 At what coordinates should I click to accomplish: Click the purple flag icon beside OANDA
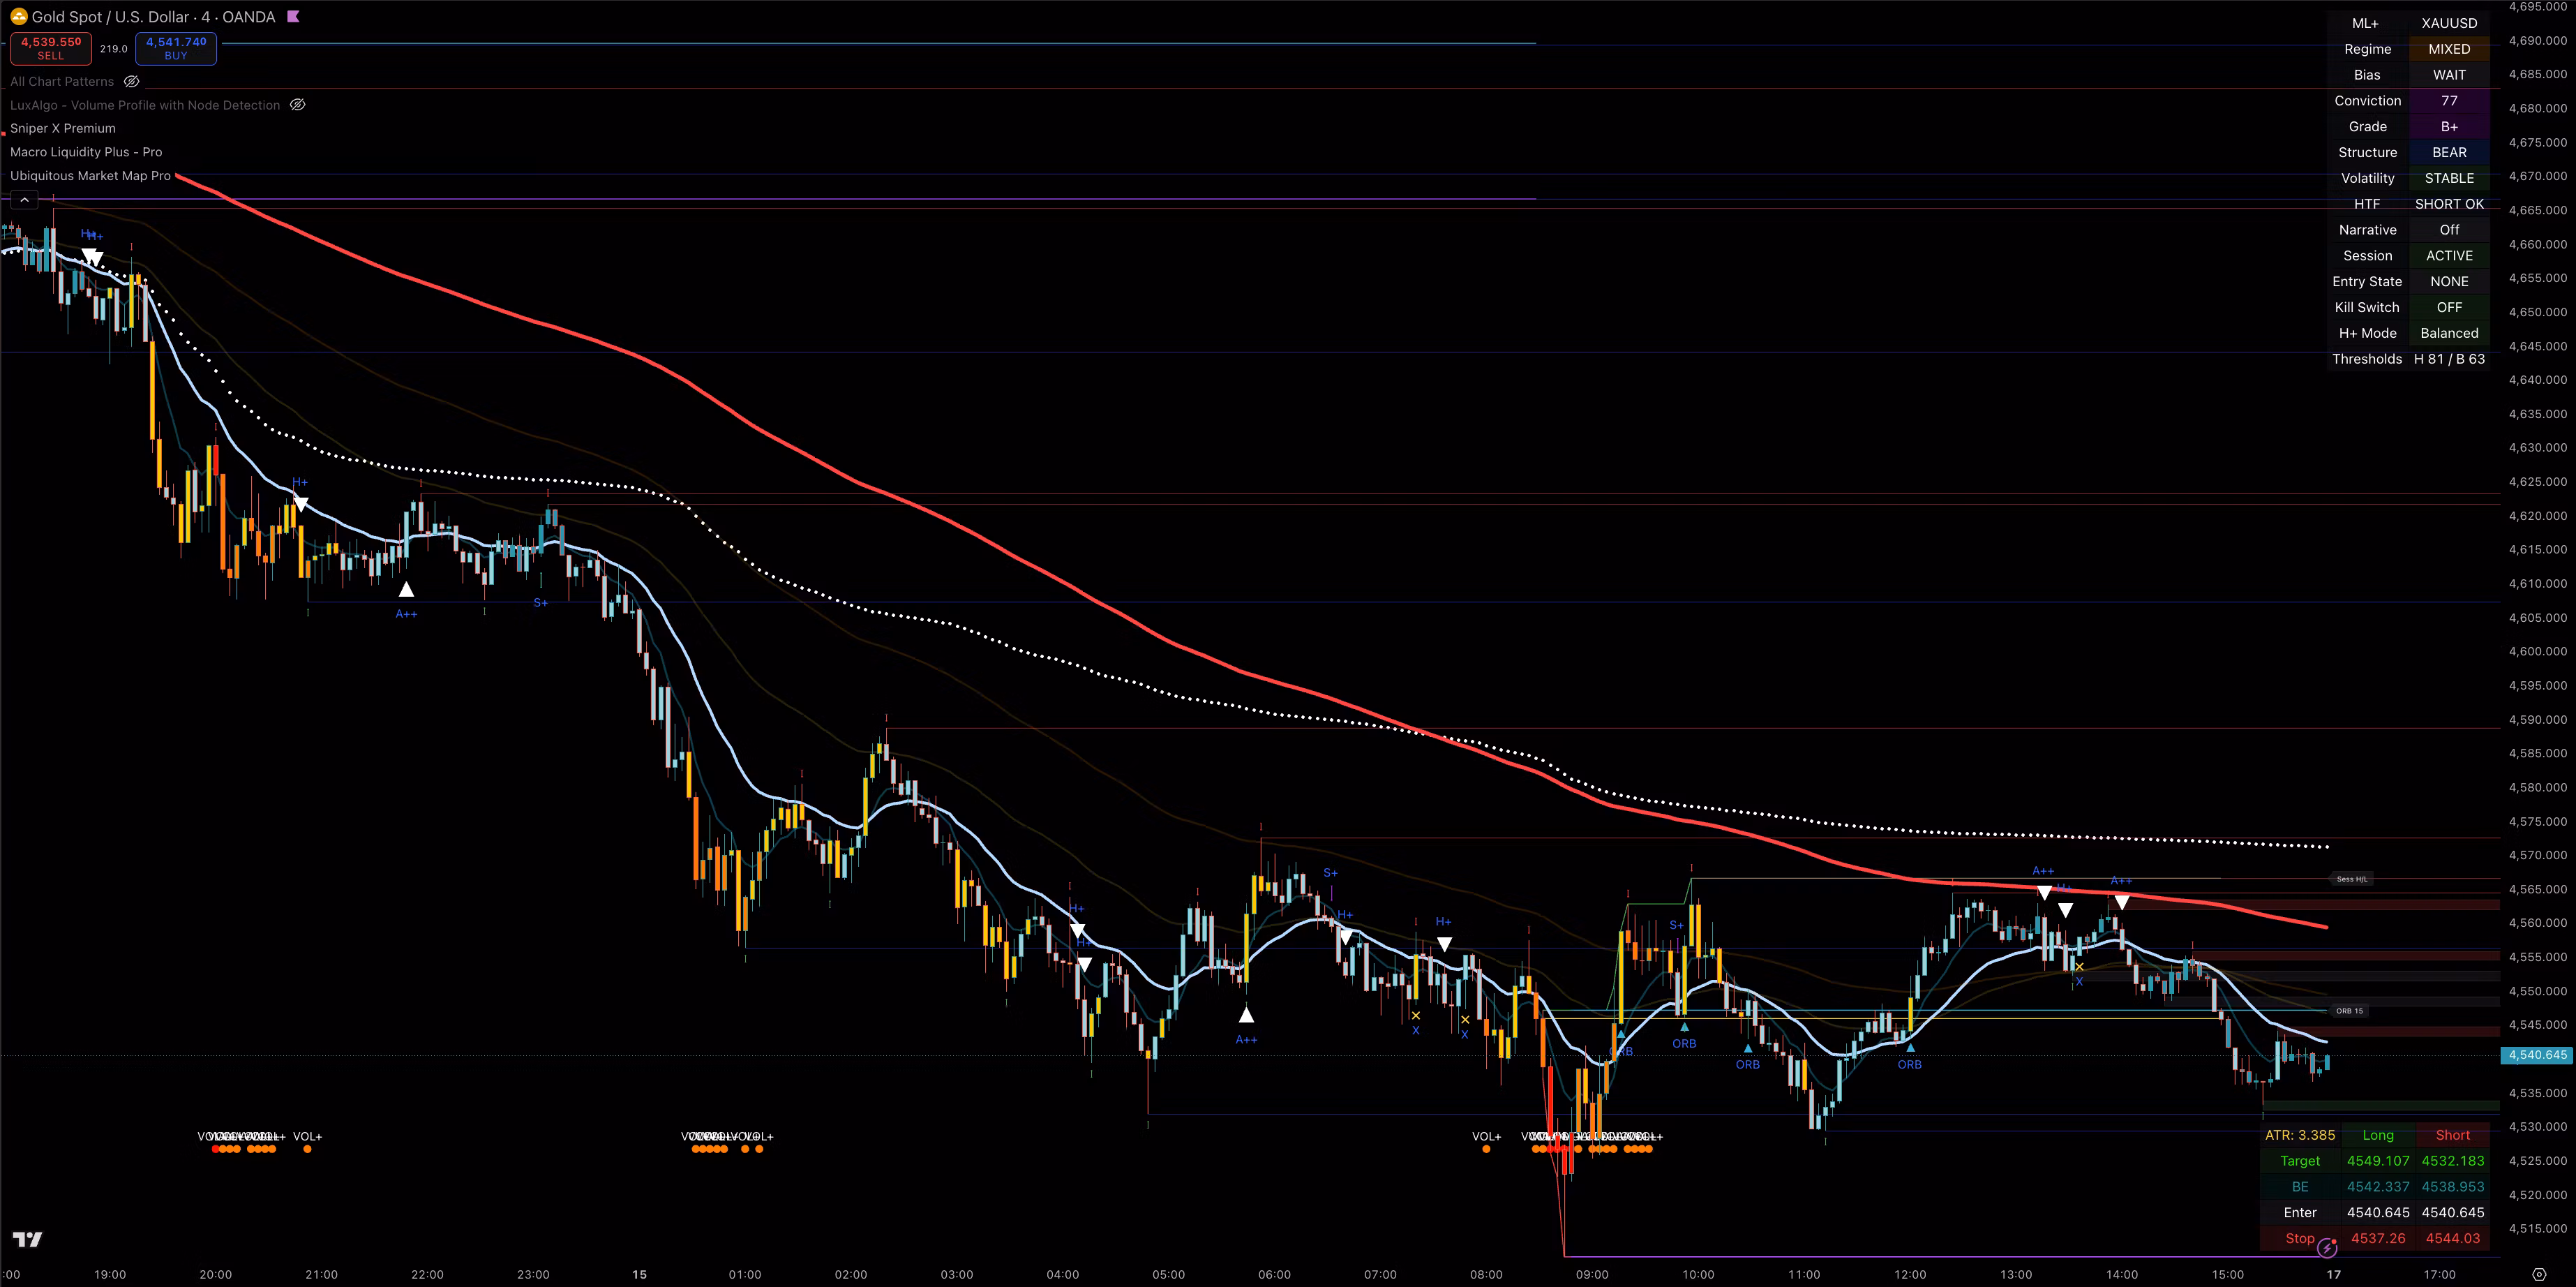[x=293, y=17]
